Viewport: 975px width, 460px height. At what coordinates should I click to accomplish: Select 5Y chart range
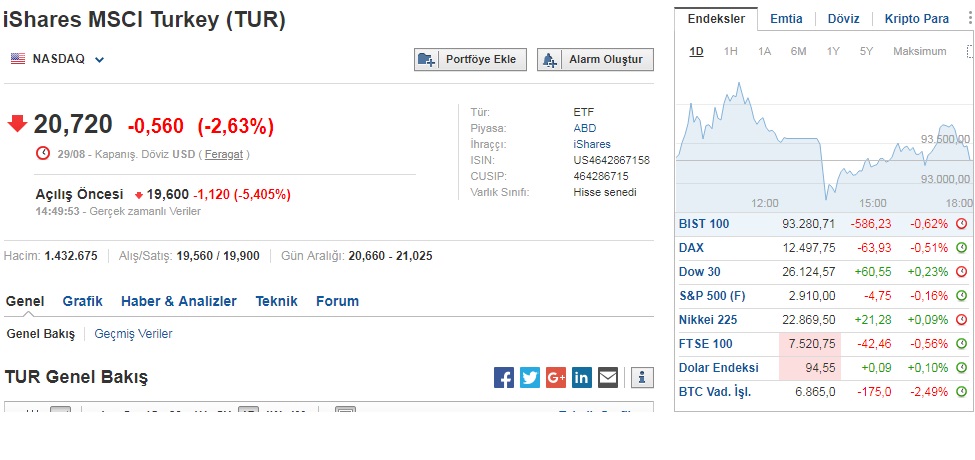[x=866, y=52]
